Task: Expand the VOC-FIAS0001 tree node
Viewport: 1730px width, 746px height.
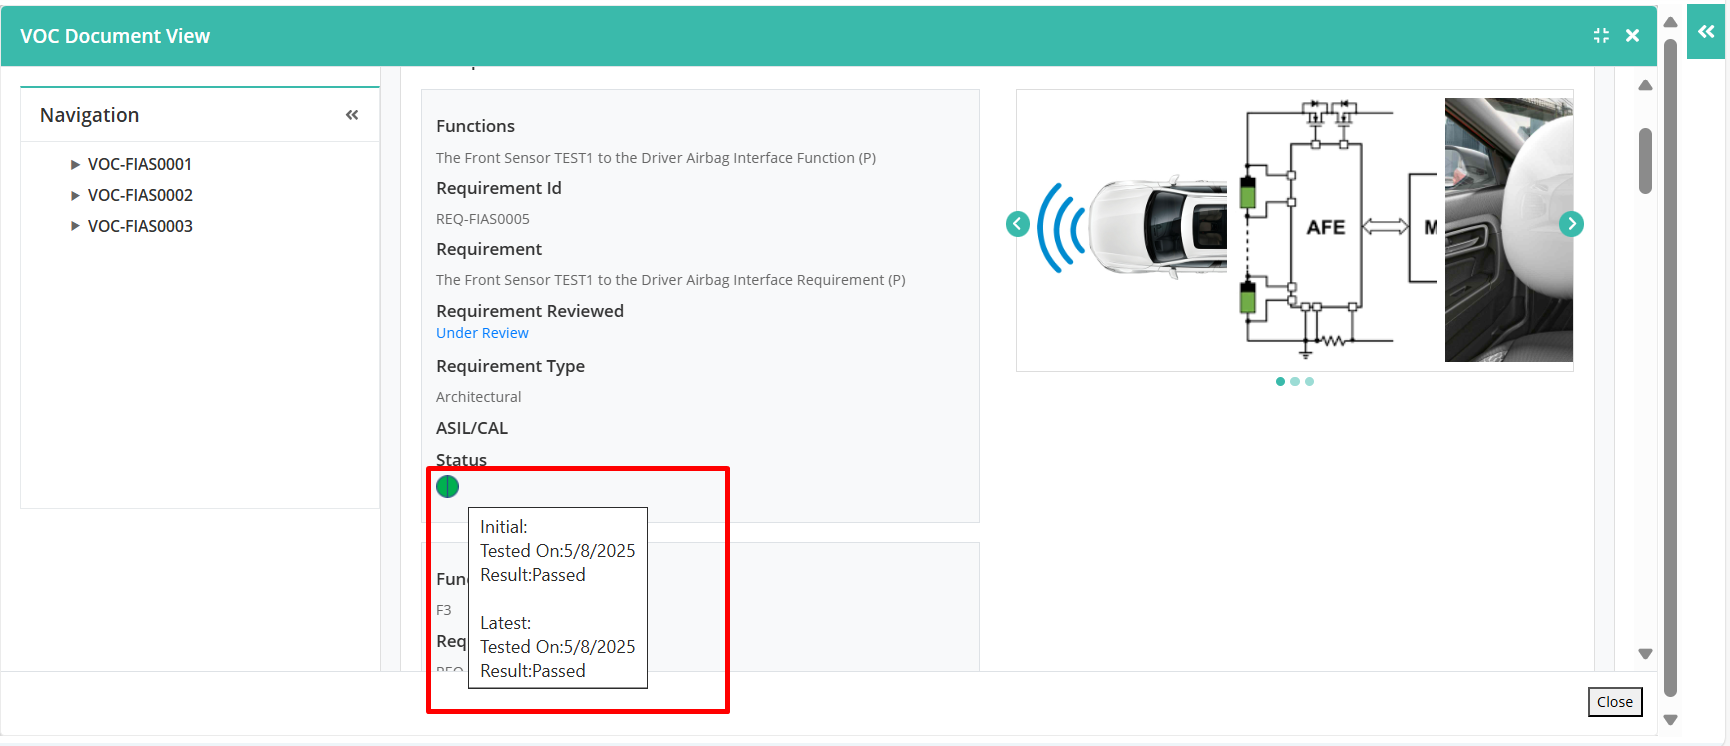Action: [75, 164]
